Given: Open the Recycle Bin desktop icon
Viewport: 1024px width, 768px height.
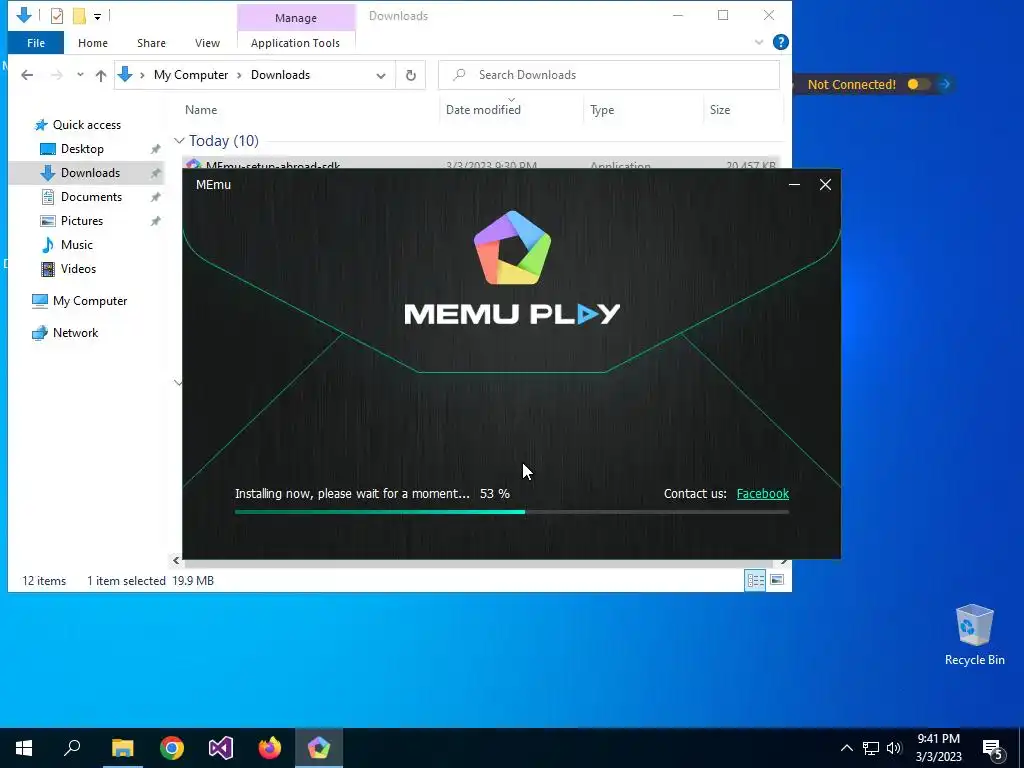Looking at the screenshot, I should click(x=974, y=635).
